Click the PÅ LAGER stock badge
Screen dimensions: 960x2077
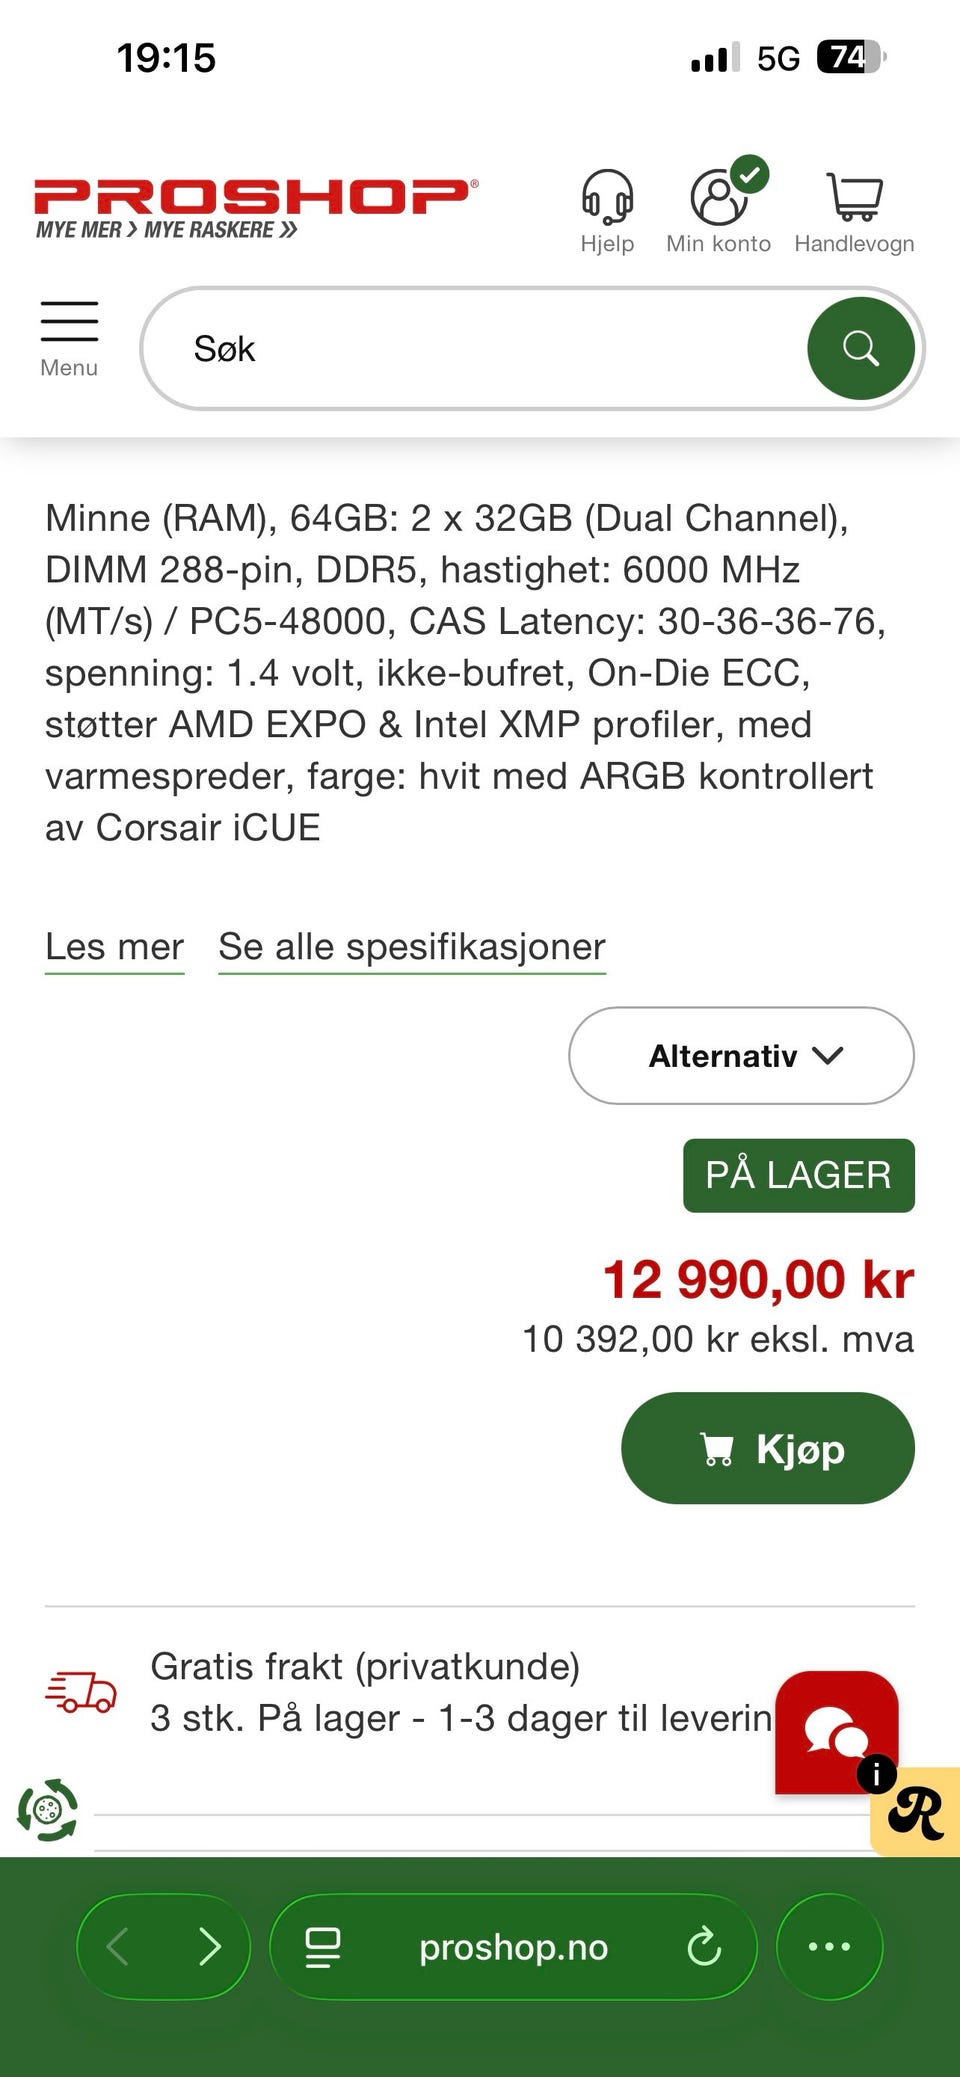(x=798, y=1175)
